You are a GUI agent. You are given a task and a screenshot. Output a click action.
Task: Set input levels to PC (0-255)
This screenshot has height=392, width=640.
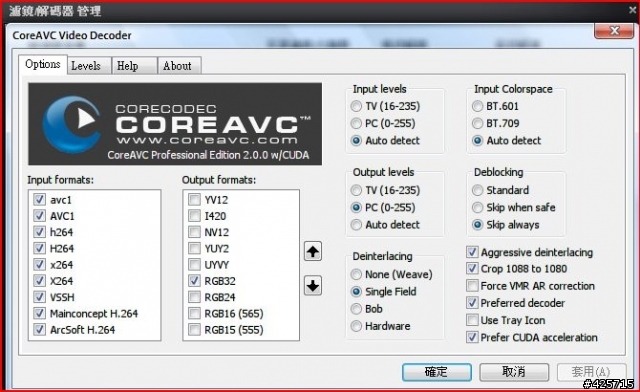coord(356,123)
